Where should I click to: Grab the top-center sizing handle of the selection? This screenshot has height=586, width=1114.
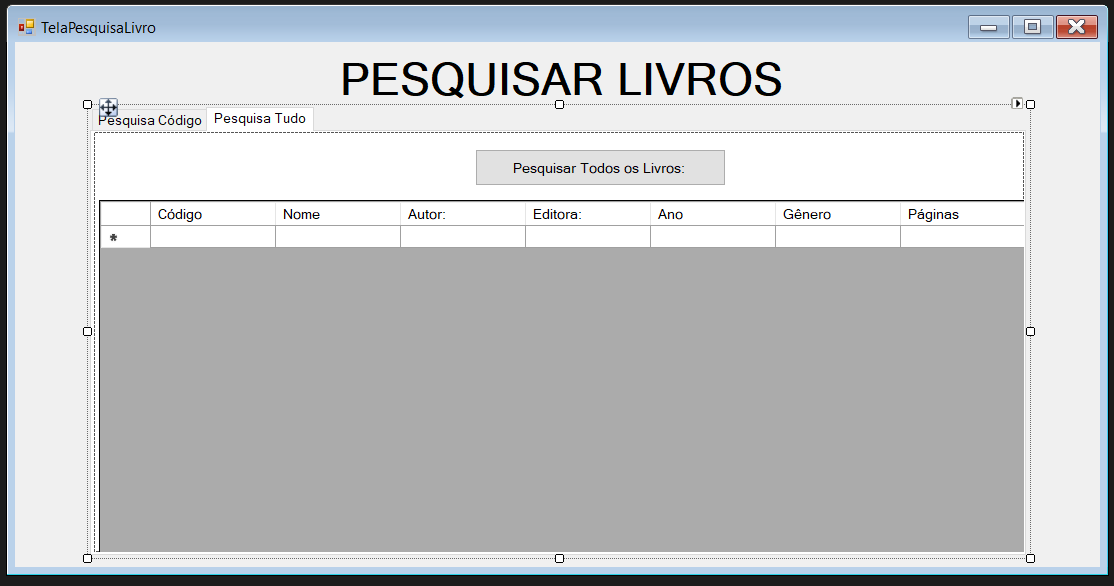pyautogui.click(x=559, y=103)
